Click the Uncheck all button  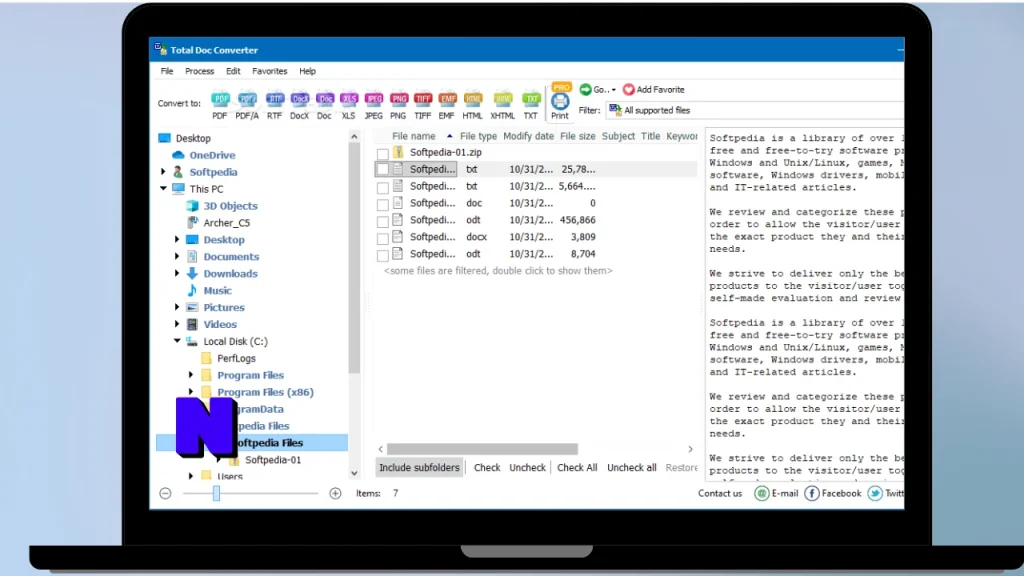click(x=632, y=468)
